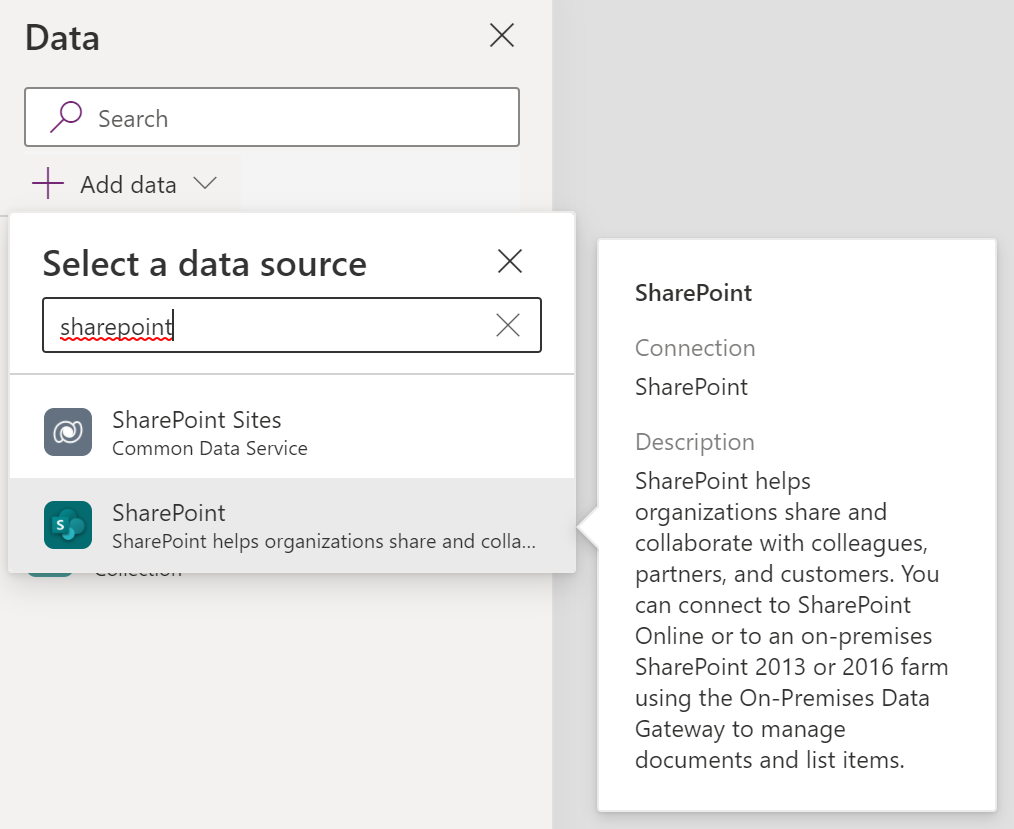
Task: Click the green SharePoint connector icon
Action: click(68, 525)
